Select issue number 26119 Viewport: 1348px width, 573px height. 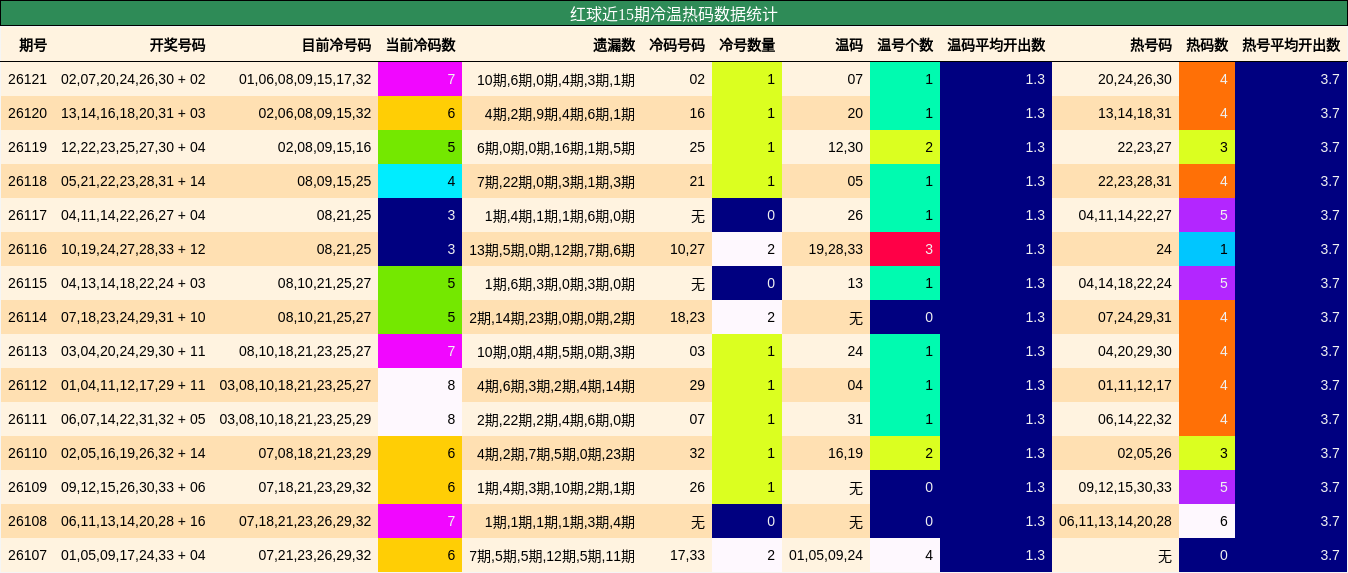coord(28,147)
